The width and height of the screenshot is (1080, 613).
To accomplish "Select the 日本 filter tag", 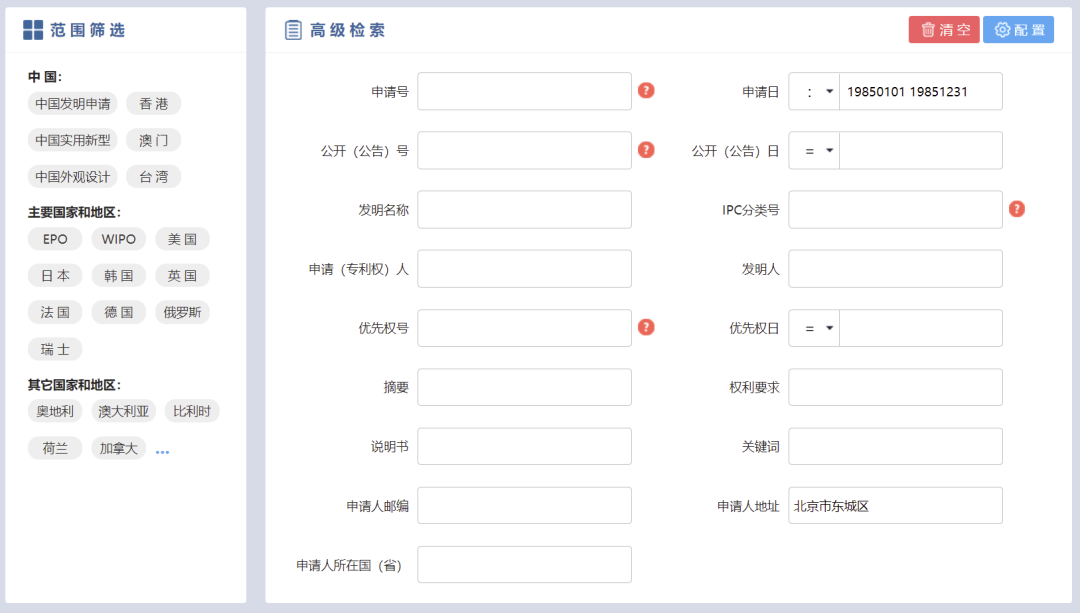I will (x=55, y=275).
